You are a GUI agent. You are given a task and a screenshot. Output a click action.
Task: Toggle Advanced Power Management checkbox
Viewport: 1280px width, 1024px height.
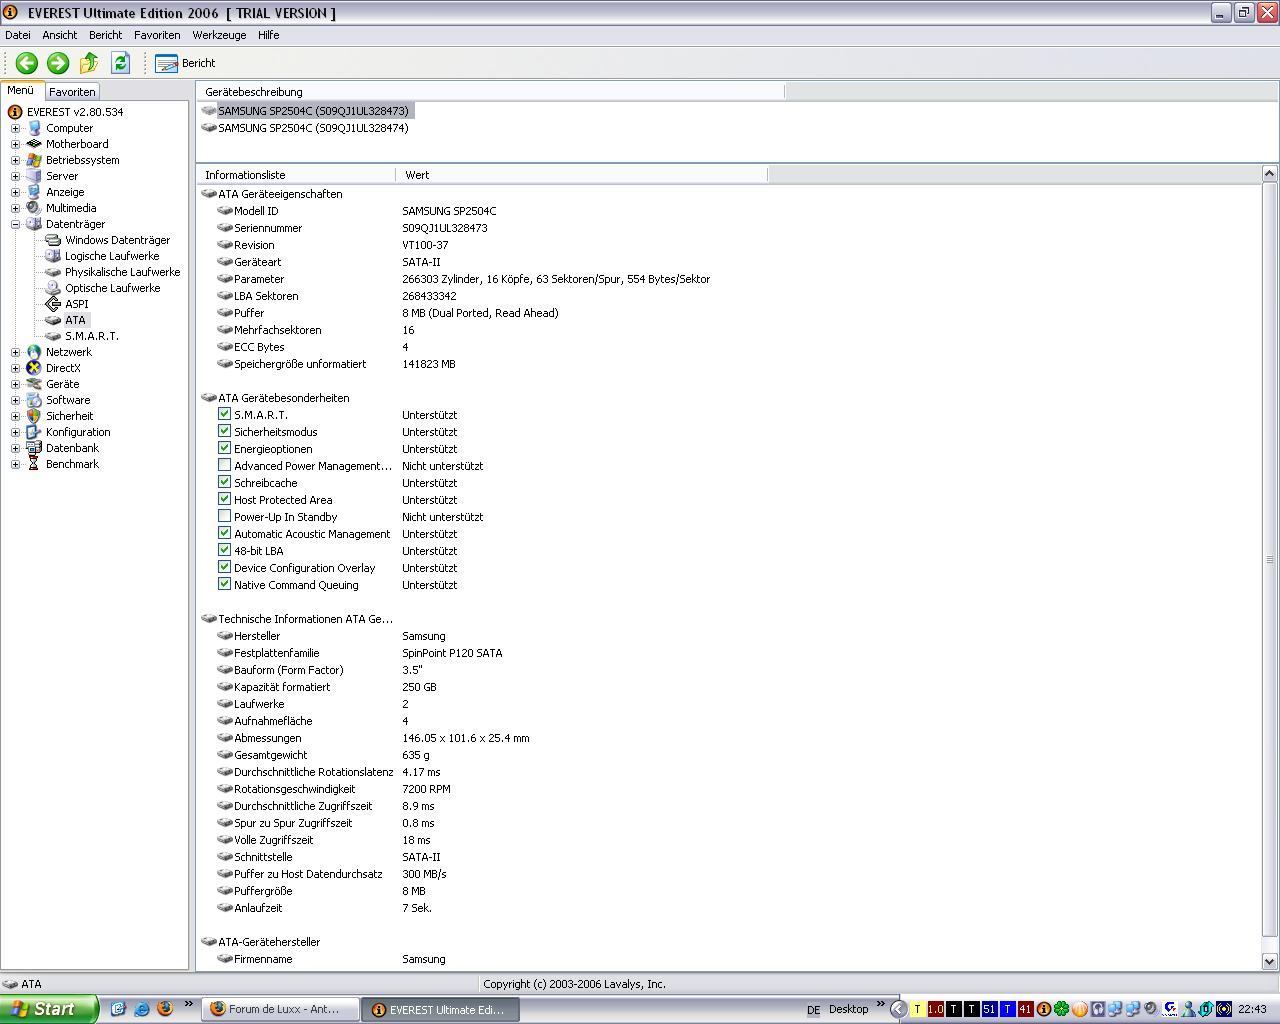click(224, 465)
